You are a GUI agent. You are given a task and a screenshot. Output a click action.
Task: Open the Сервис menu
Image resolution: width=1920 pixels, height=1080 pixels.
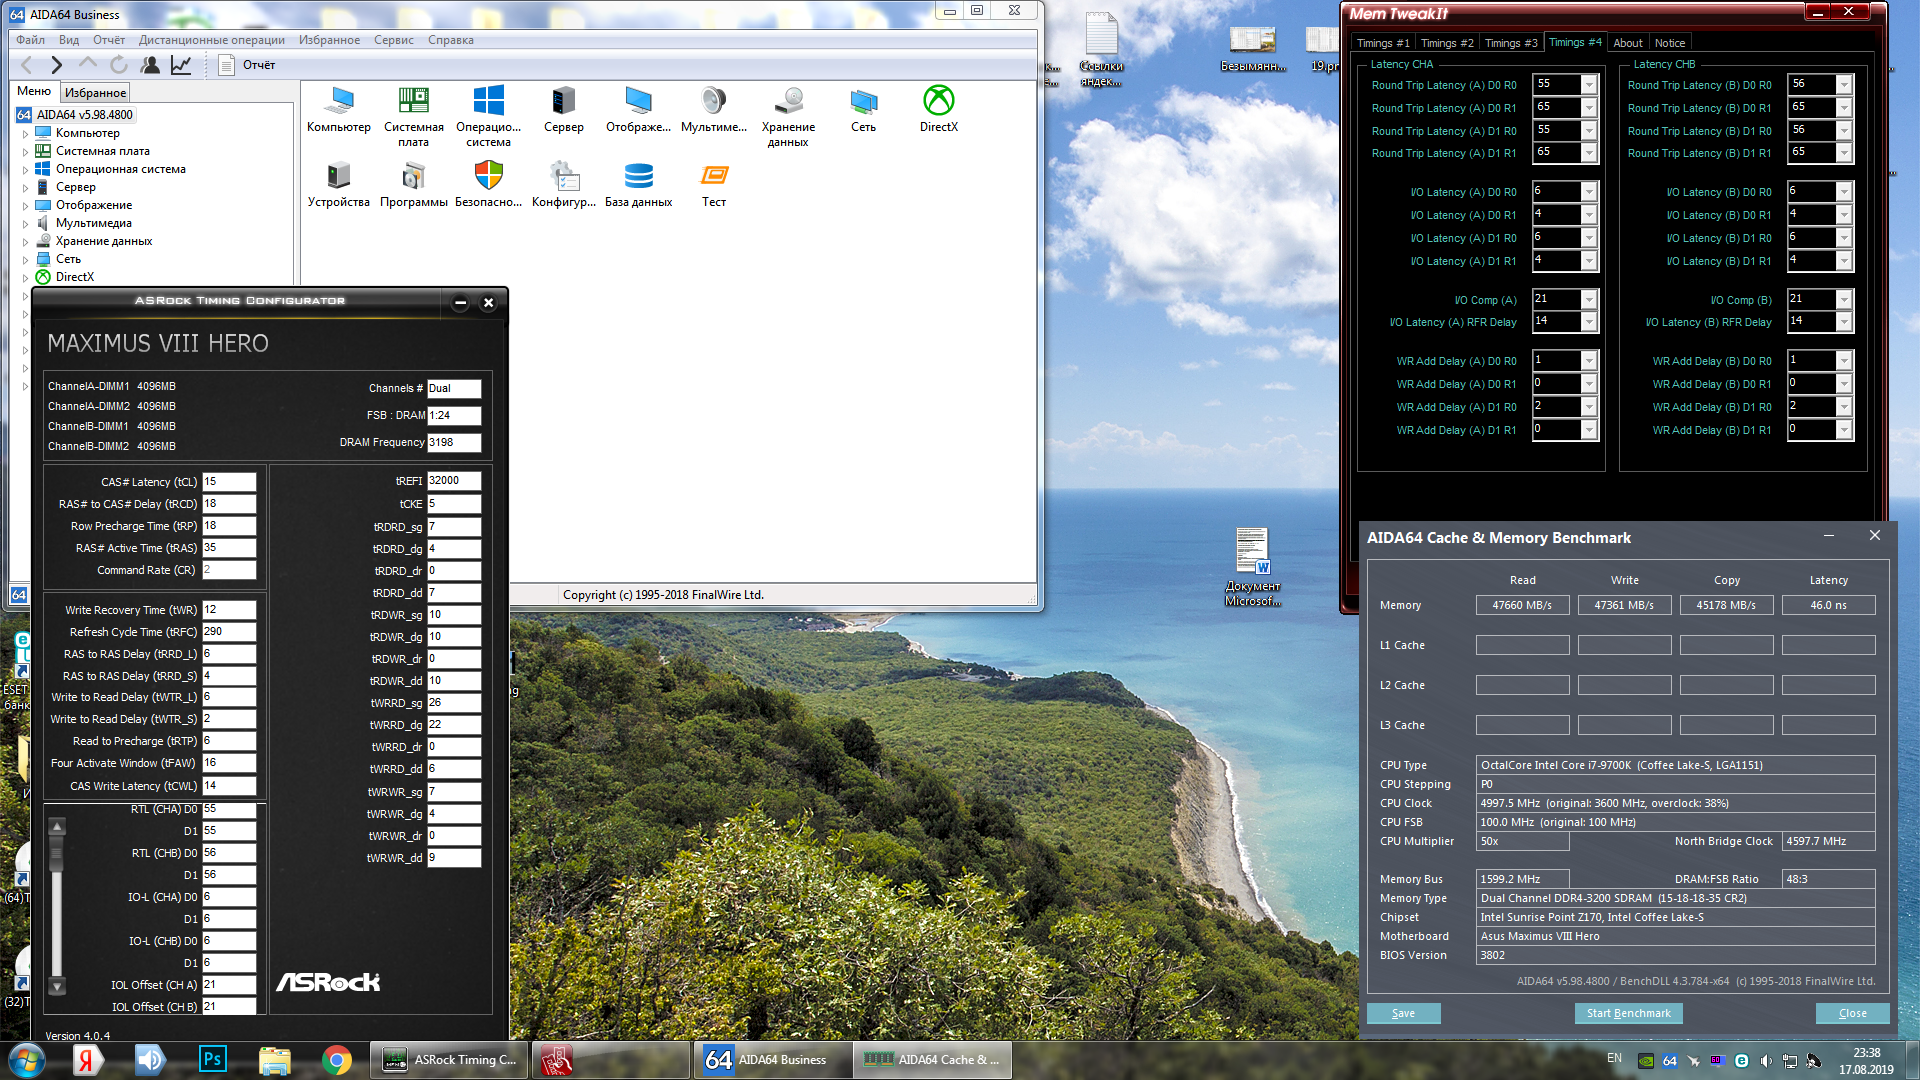[x=393, y=40]
